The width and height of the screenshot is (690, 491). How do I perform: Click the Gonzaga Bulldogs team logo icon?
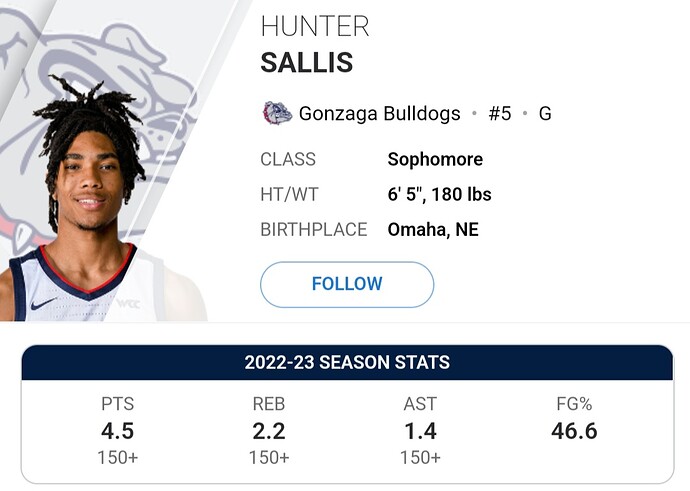275,113
